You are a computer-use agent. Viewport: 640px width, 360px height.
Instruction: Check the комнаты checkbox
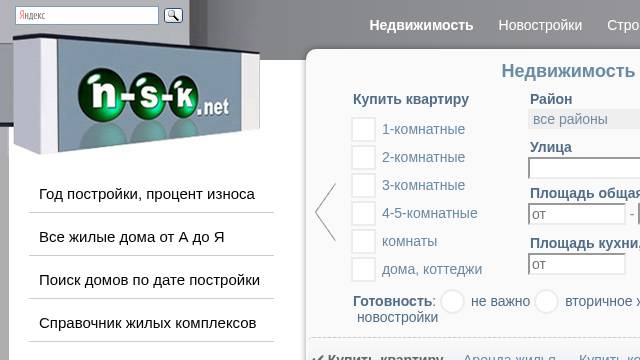(363, 241)
